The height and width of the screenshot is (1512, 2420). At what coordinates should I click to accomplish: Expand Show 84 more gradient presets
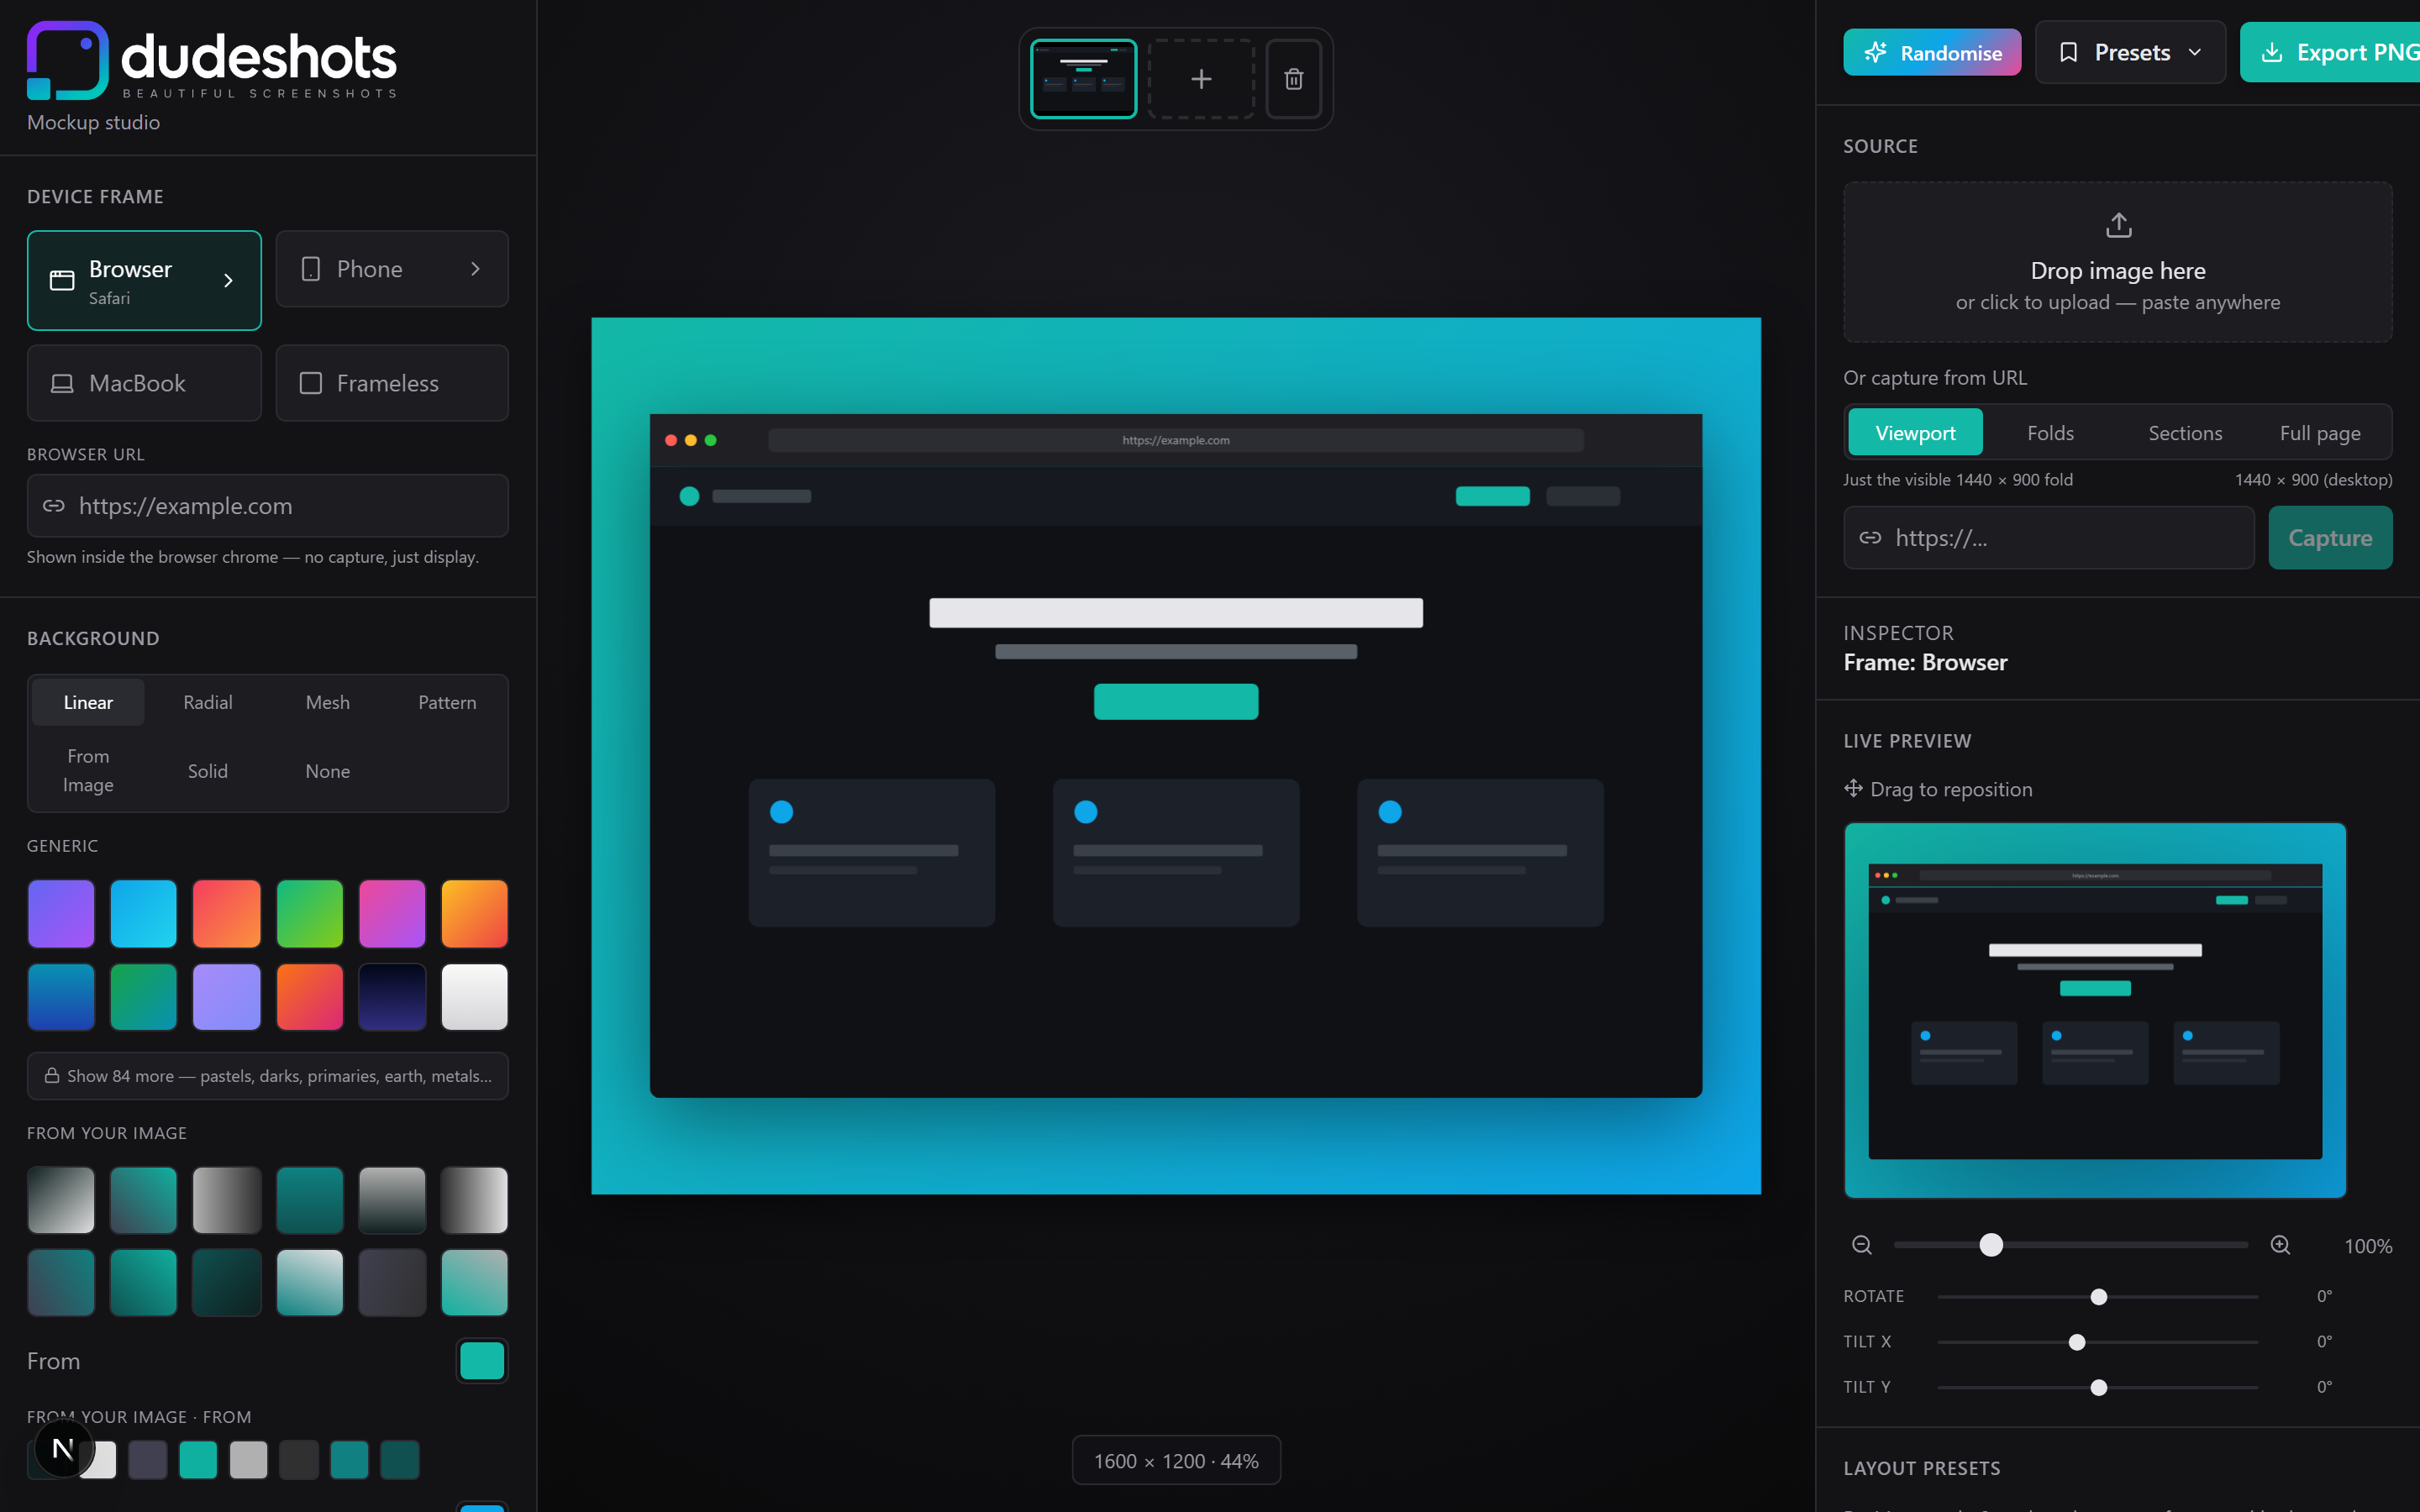(x=268, y=1076)
